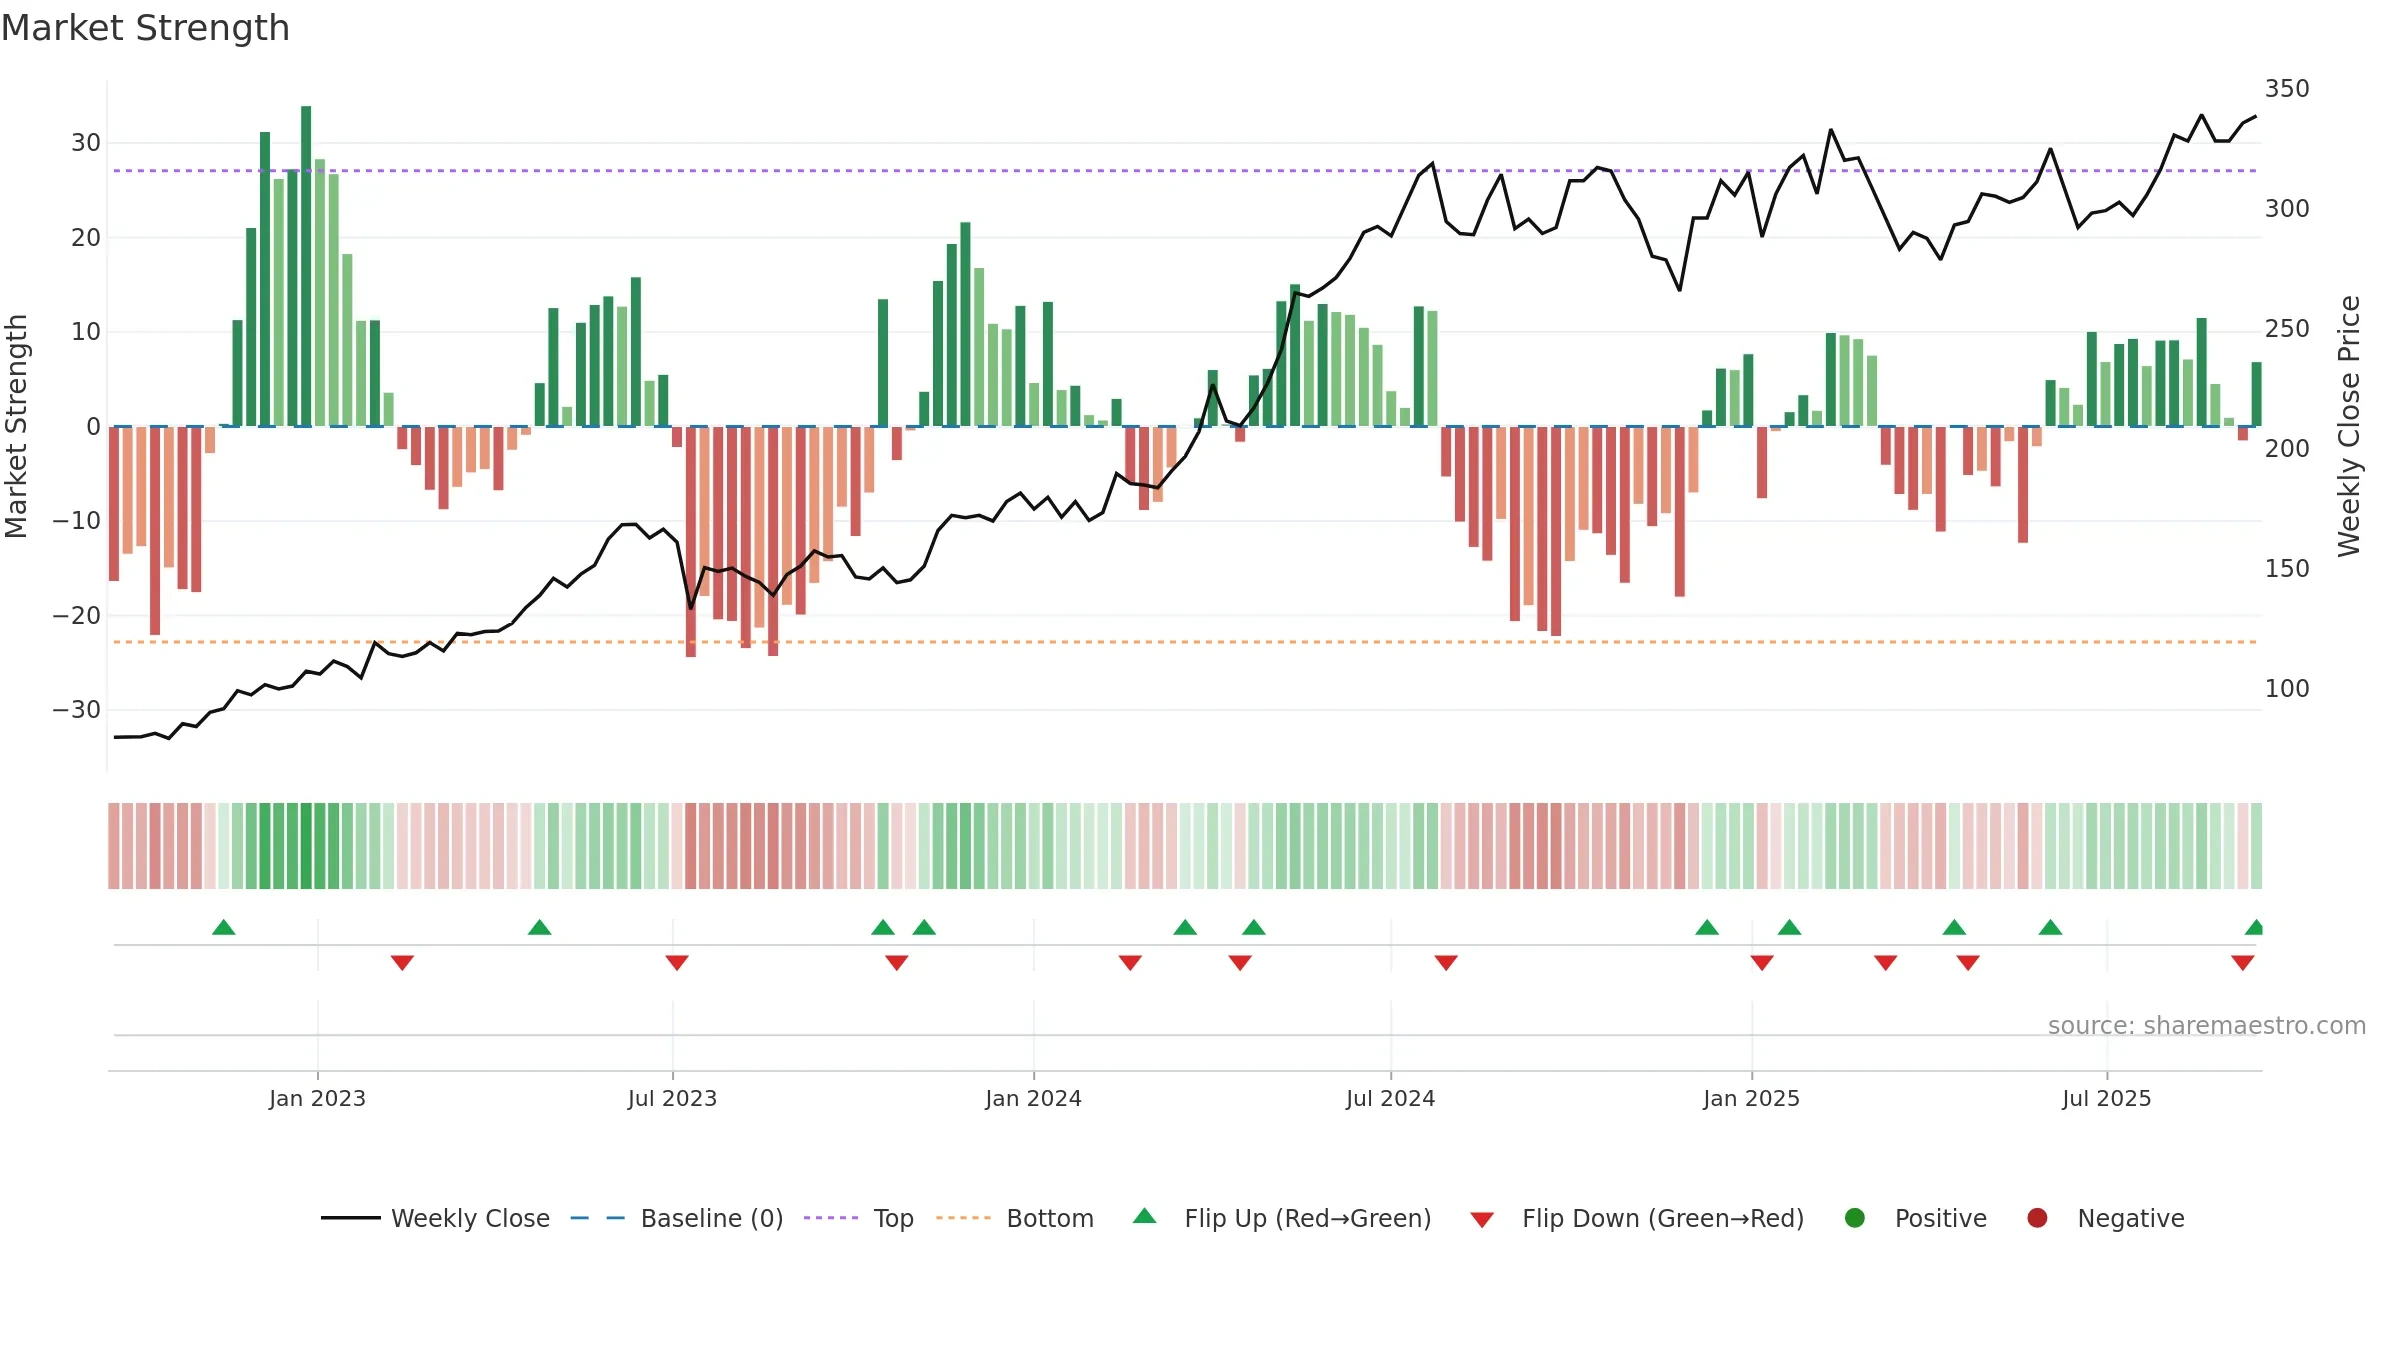
Task: Toggle the Baseline (0) legend entry
Action: pos(677,1218)
